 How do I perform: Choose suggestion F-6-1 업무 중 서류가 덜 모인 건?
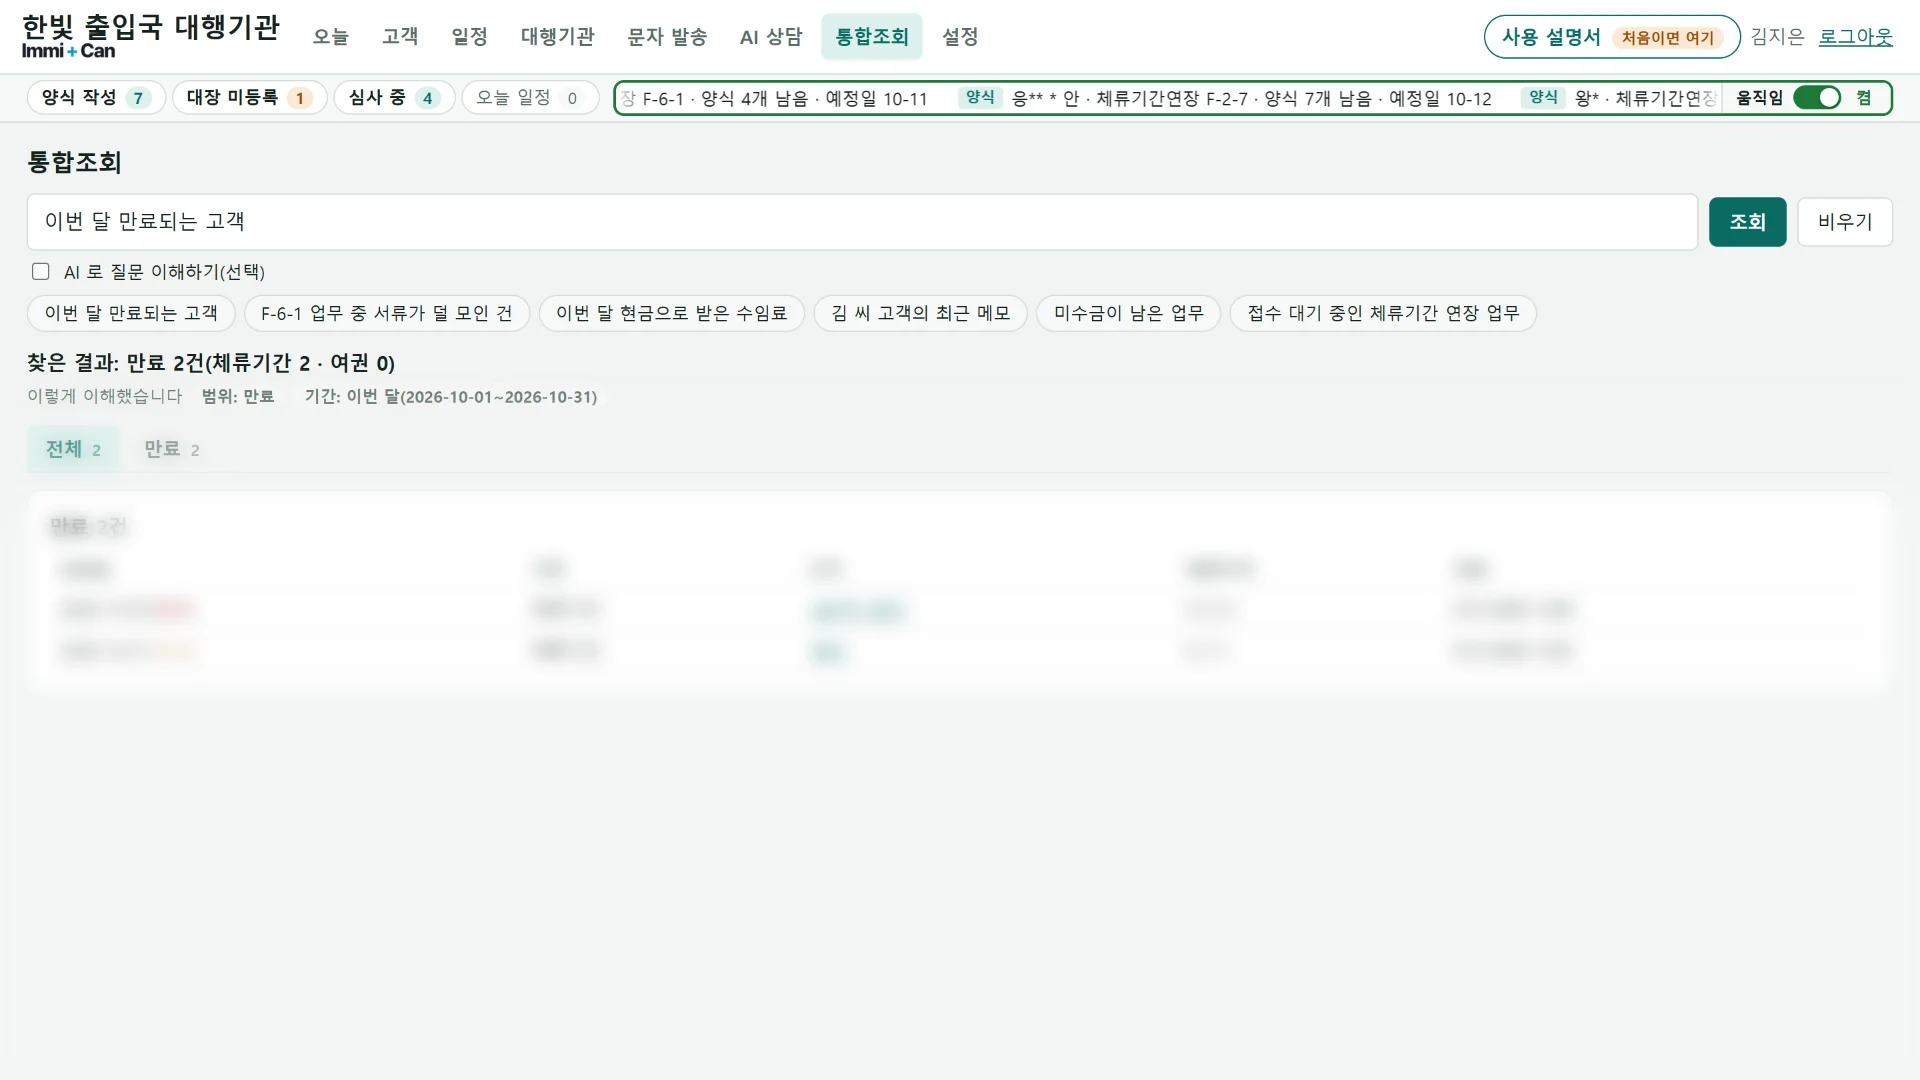point(387,313)
